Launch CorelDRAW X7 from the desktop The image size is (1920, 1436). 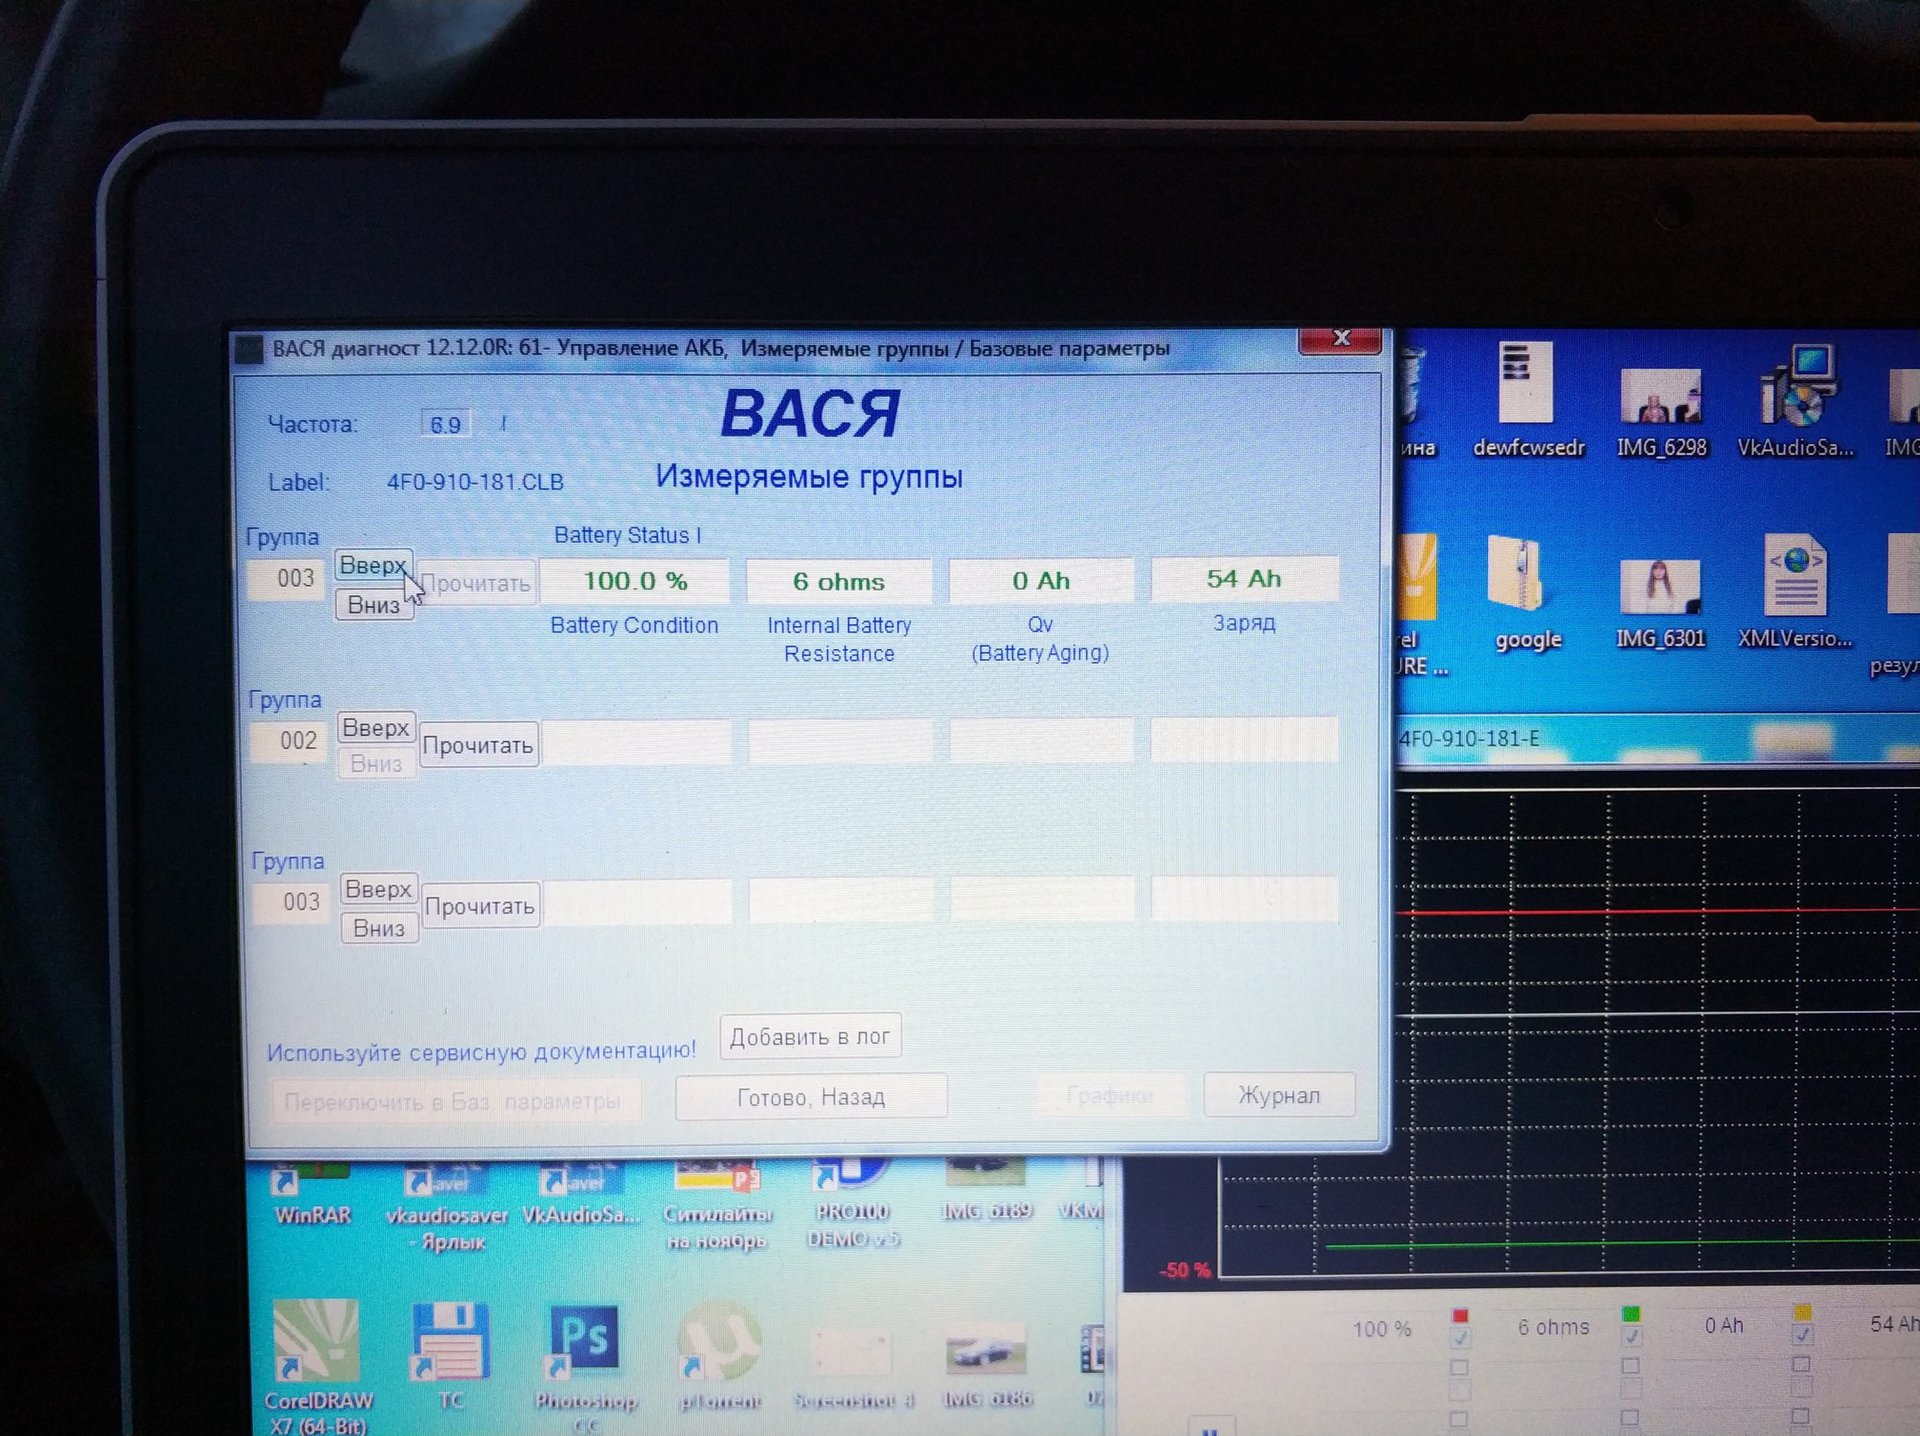[317, 1342]
